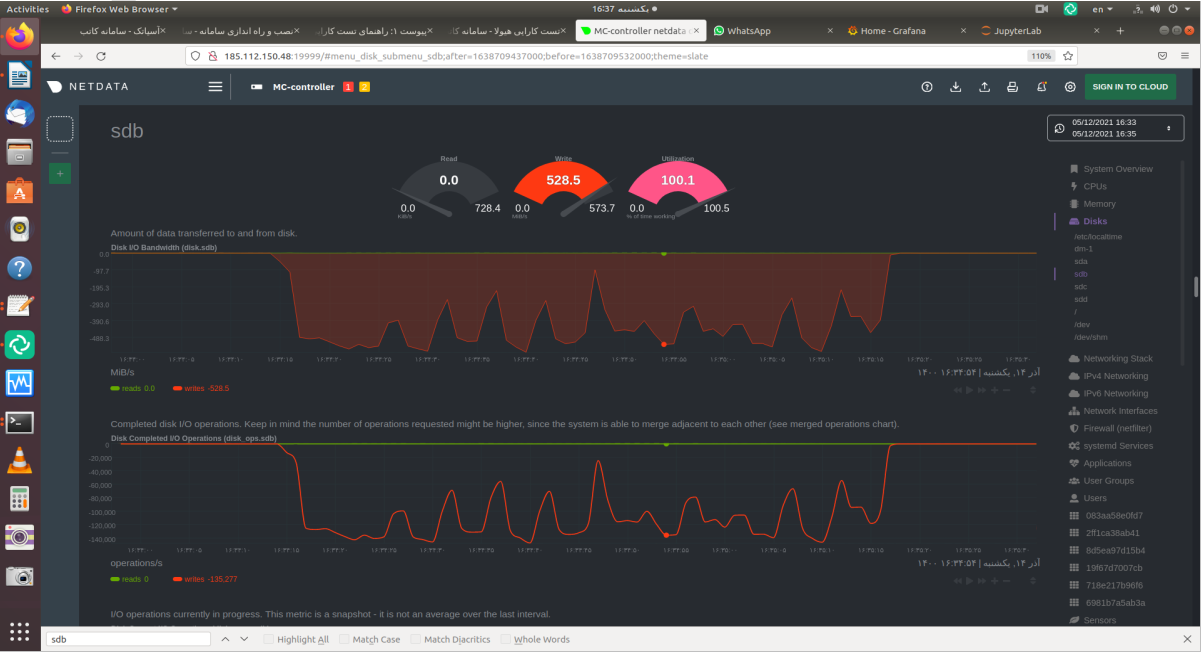This screenshot has height=653, width=1201.
Task: Open the en keyboard language indicator
Action: pyautogui.click(x=1103, y=8)
